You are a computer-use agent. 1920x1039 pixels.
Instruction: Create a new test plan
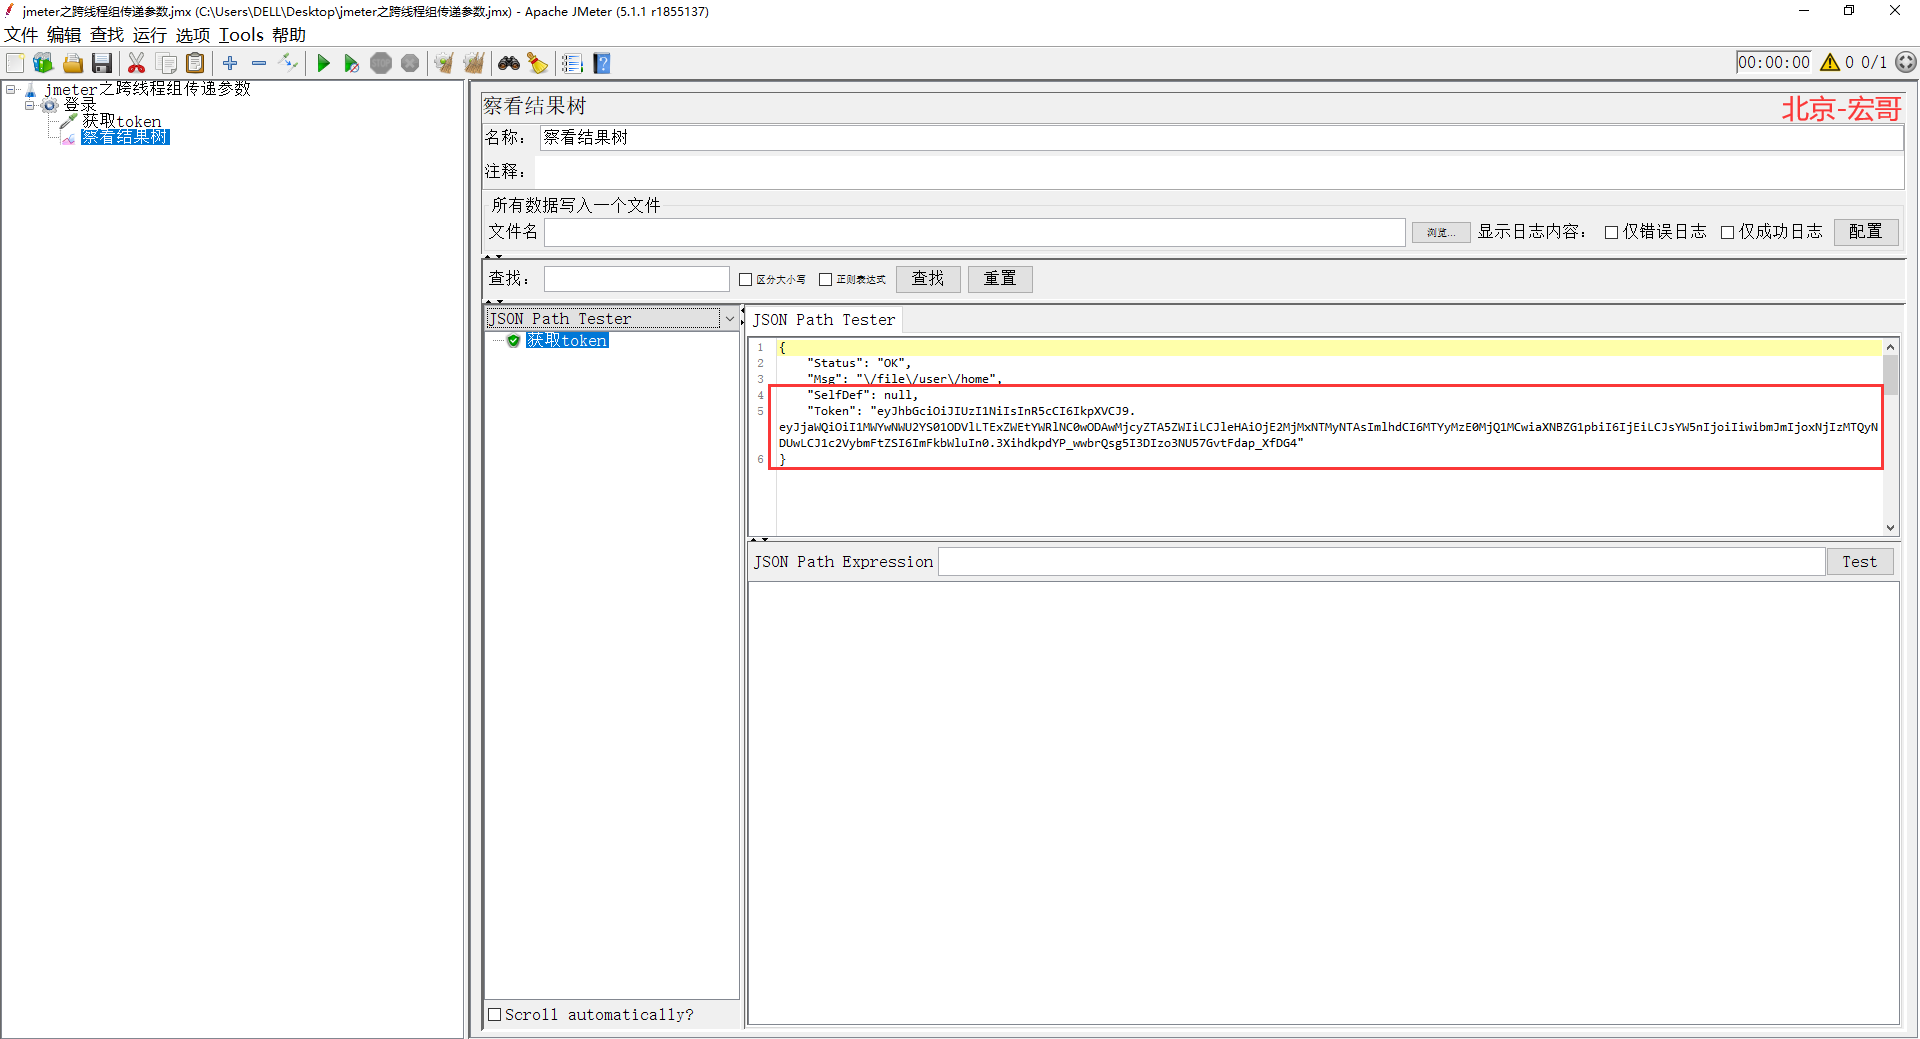(15, 63)
